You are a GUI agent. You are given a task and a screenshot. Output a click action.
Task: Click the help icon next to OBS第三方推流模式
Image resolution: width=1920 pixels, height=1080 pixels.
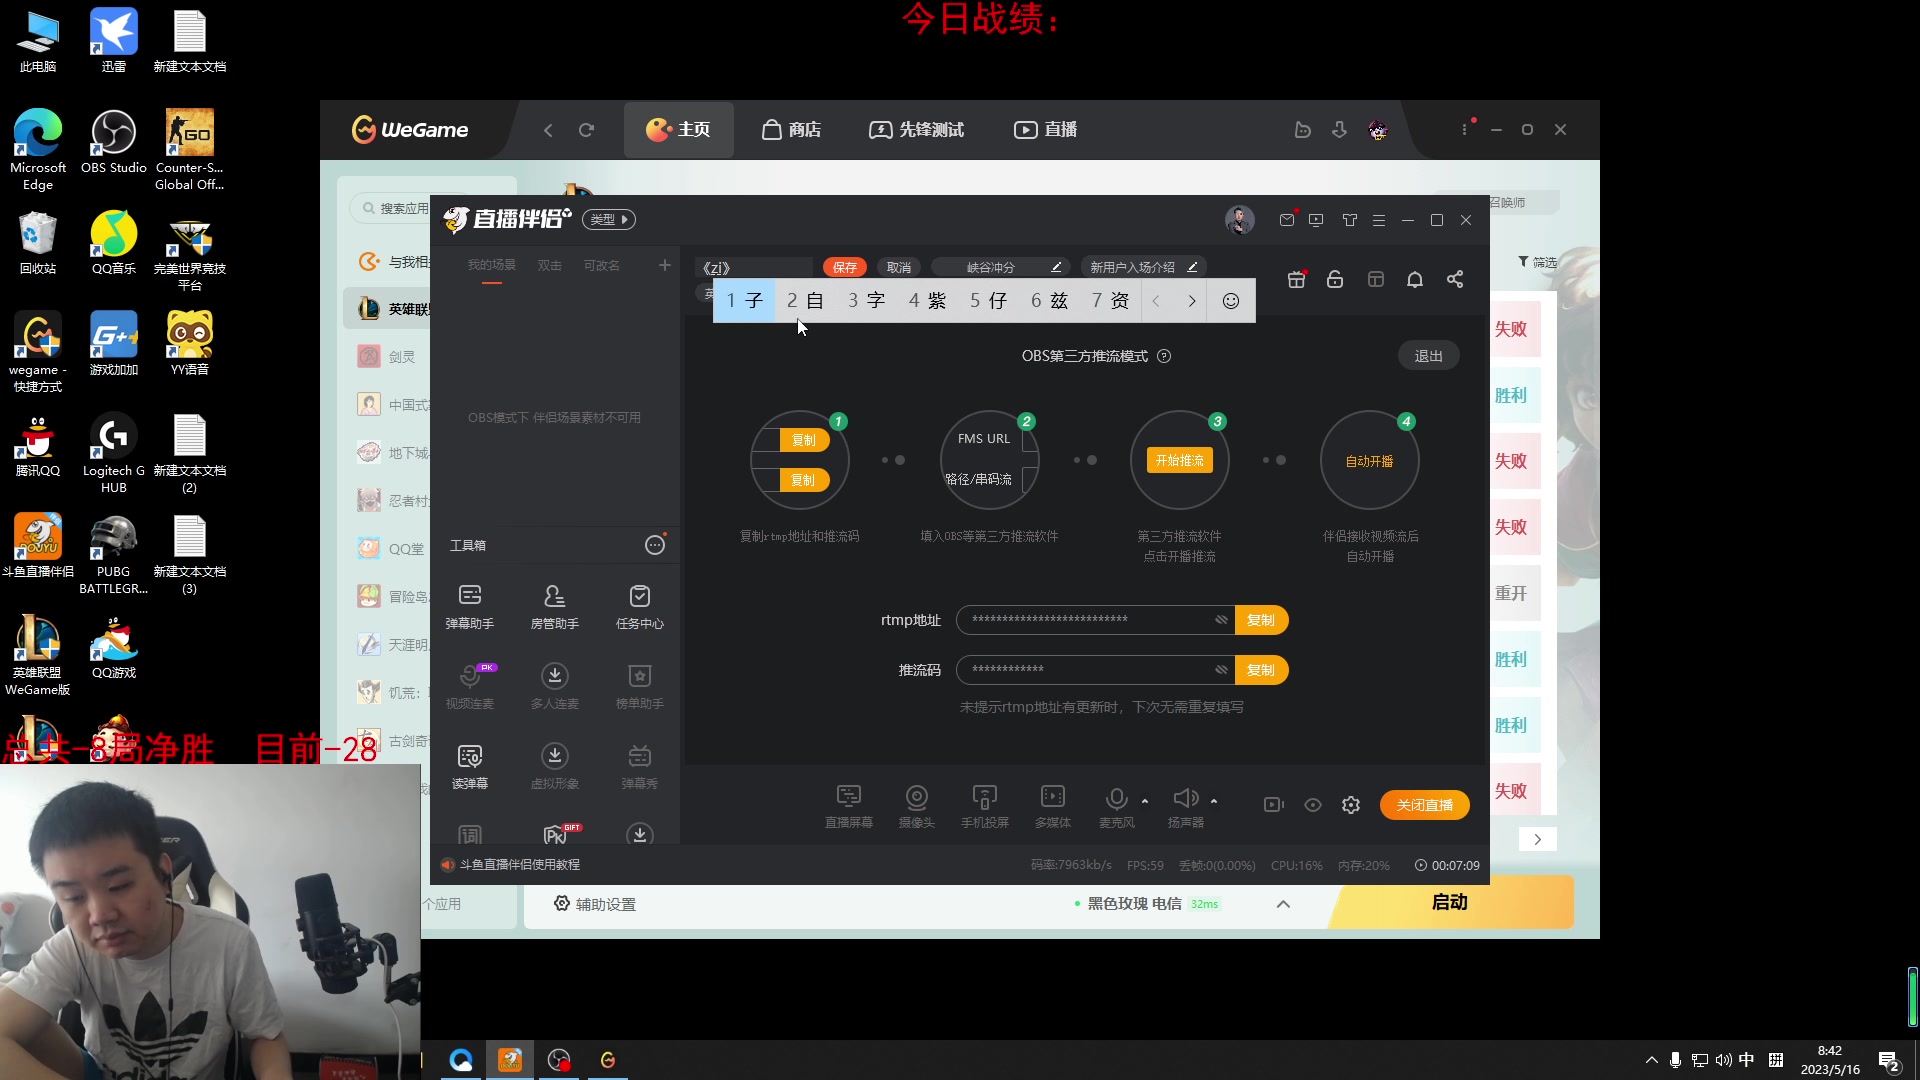(x=1164, y=356)
